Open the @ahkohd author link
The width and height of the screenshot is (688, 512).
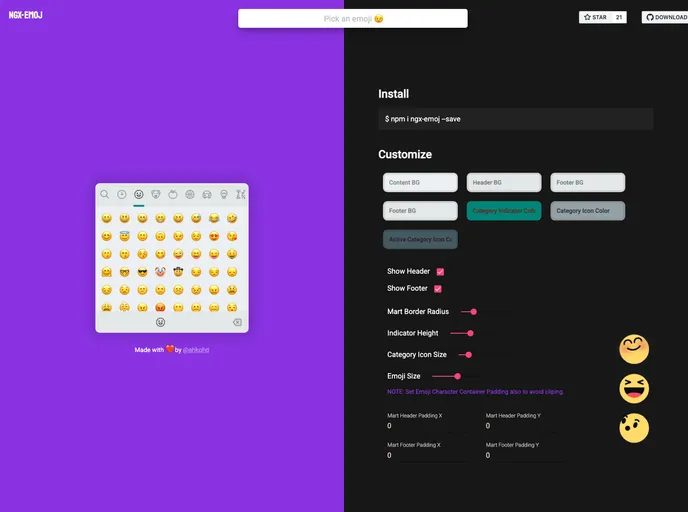[196, 350]
